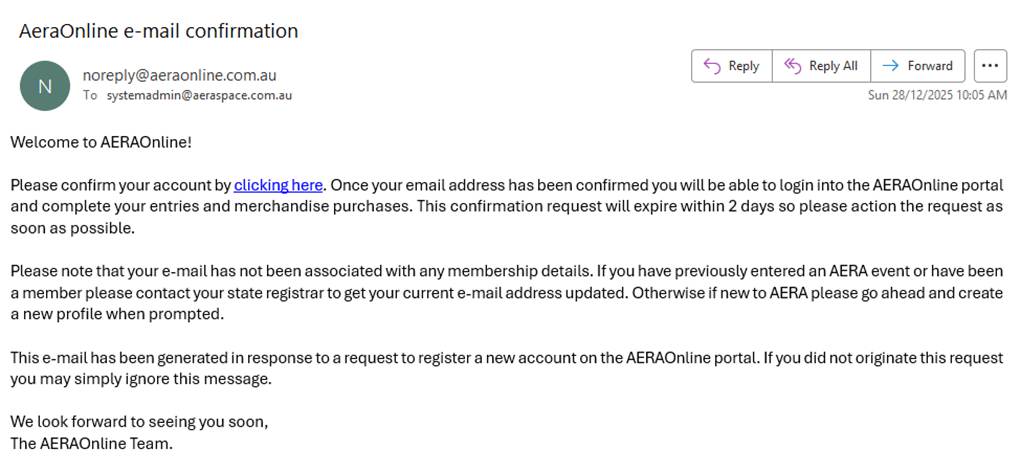Follow the "clicking here" confirmation link
Screen dimensions: 1021x471
[278, 185]
